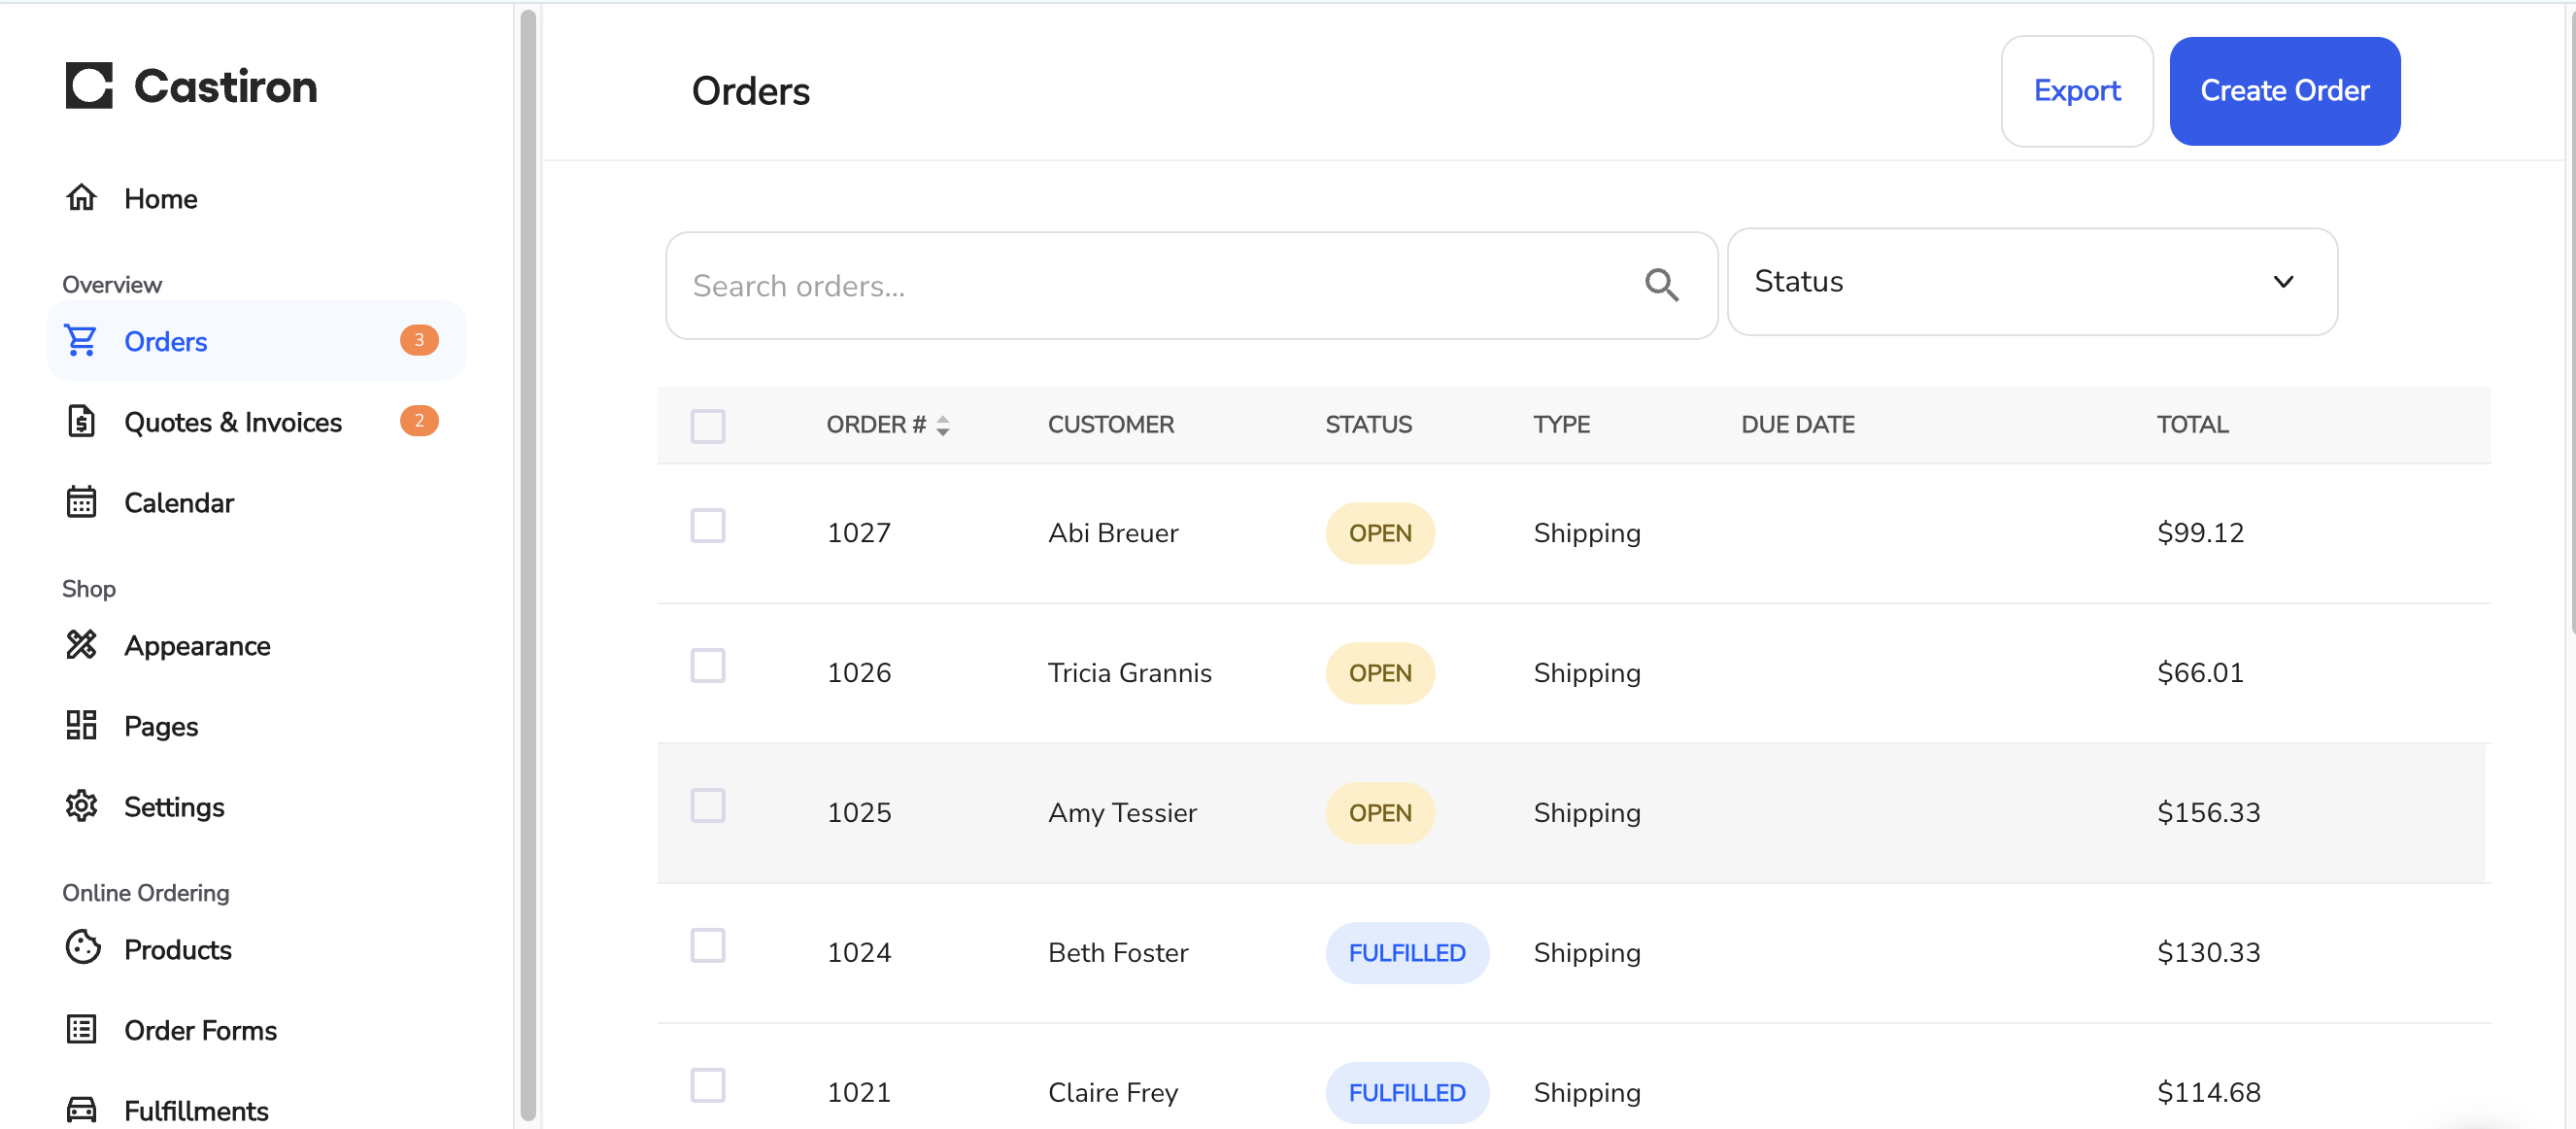
Task: Click the magnifier search icon
Action: point(1661,286)
